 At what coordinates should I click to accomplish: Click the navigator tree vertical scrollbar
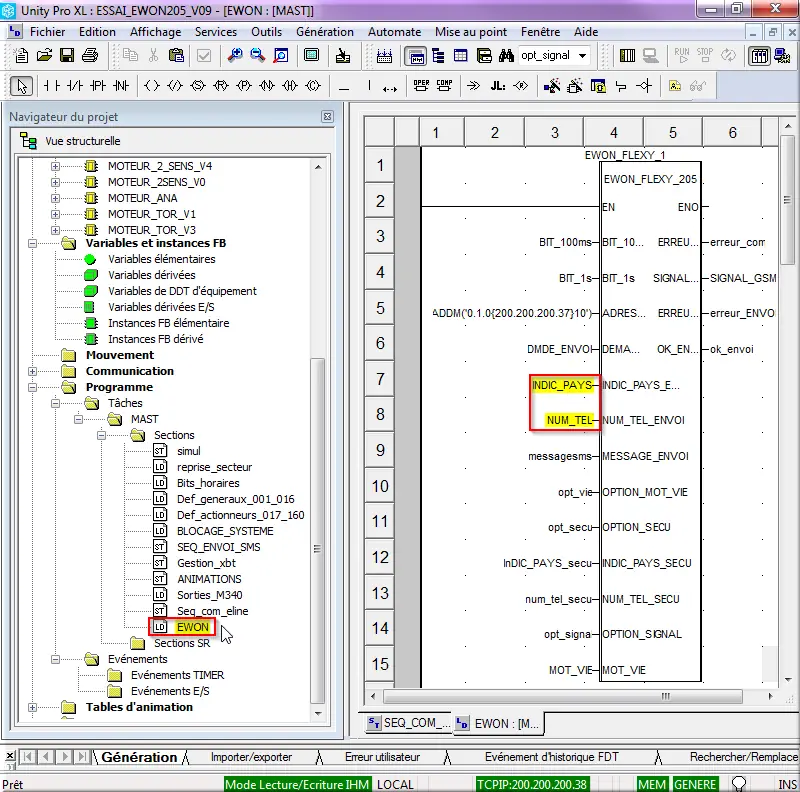tap(318, 531)
